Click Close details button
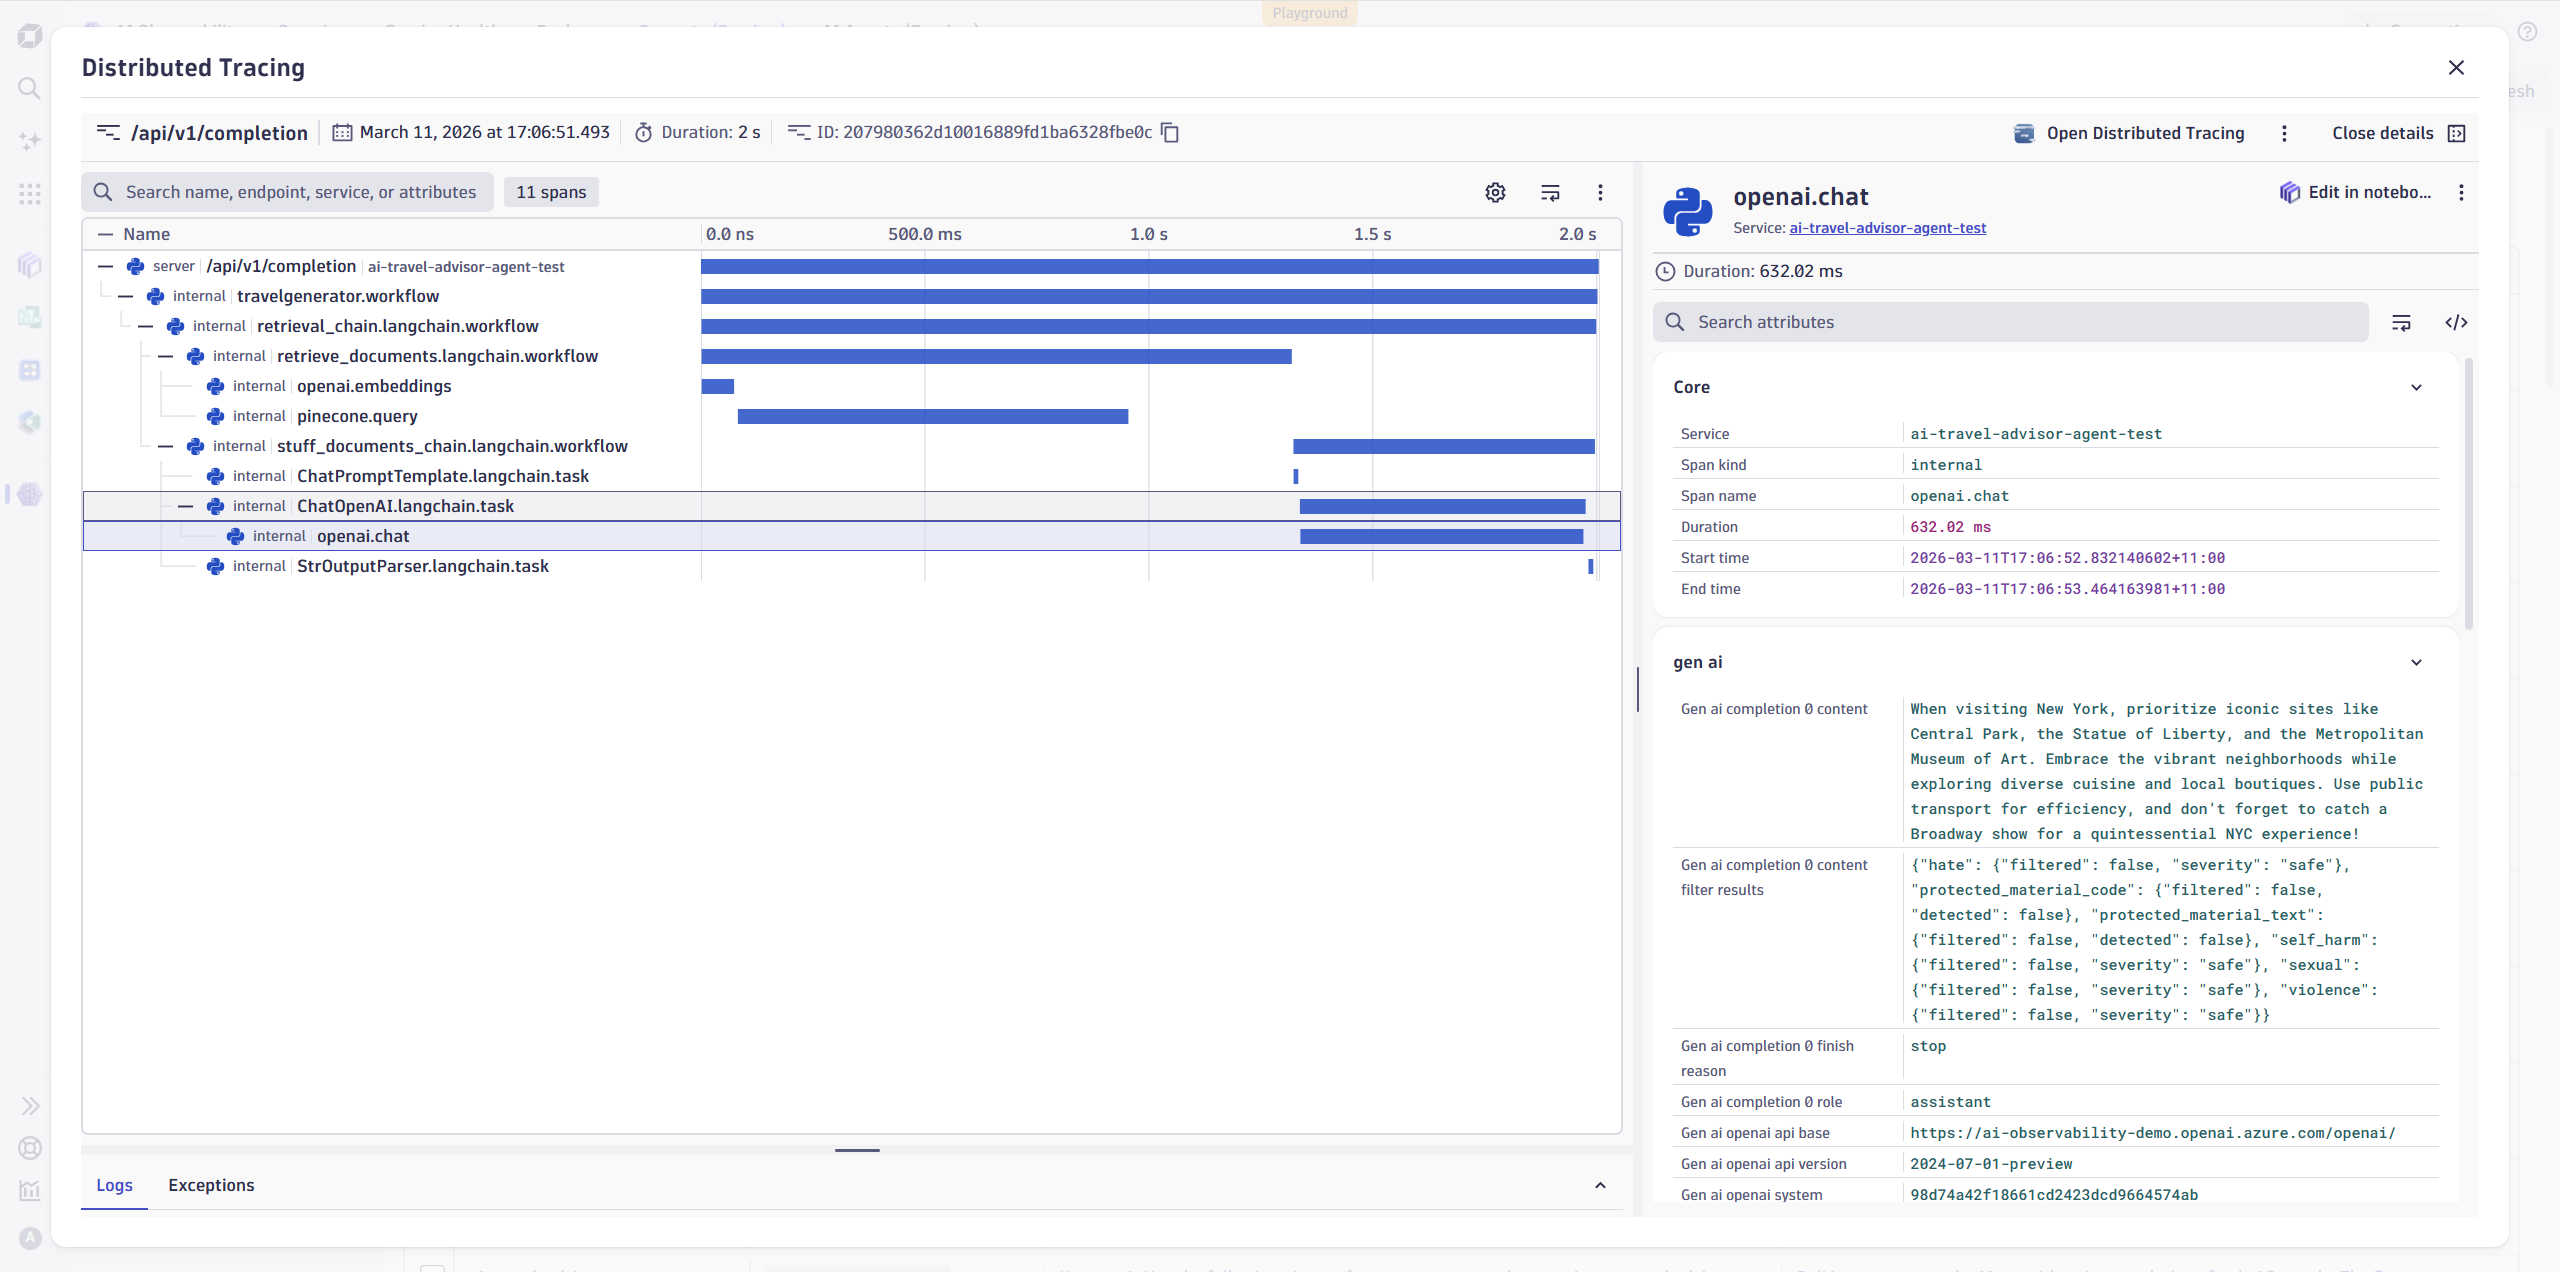The height and width of the screenshot is (1272, 2560). [2398, 133]
